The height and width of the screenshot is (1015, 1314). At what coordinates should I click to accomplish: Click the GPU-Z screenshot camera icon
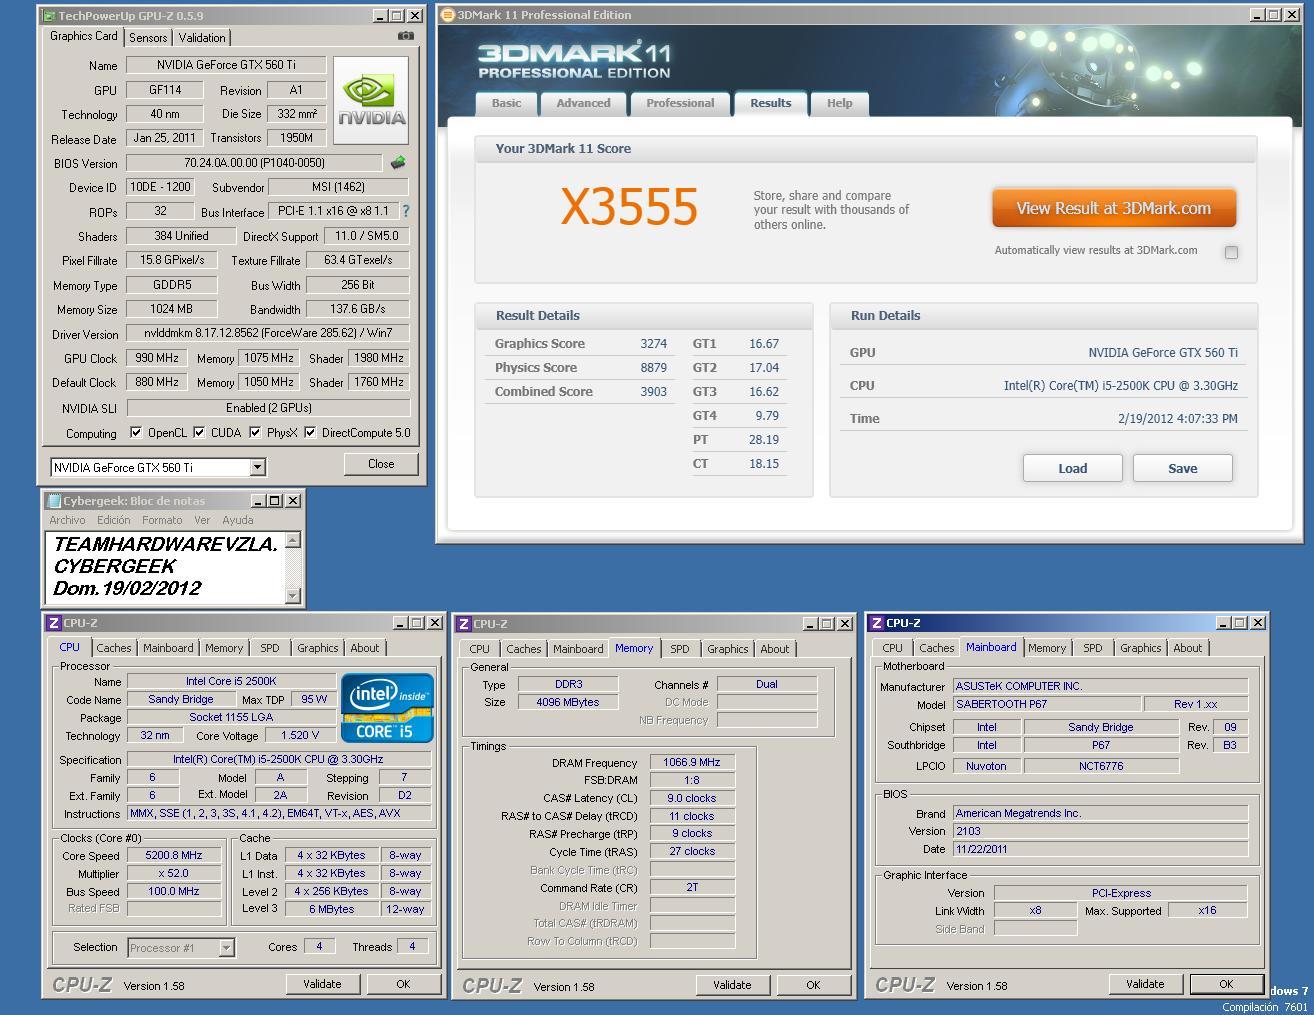405,36
